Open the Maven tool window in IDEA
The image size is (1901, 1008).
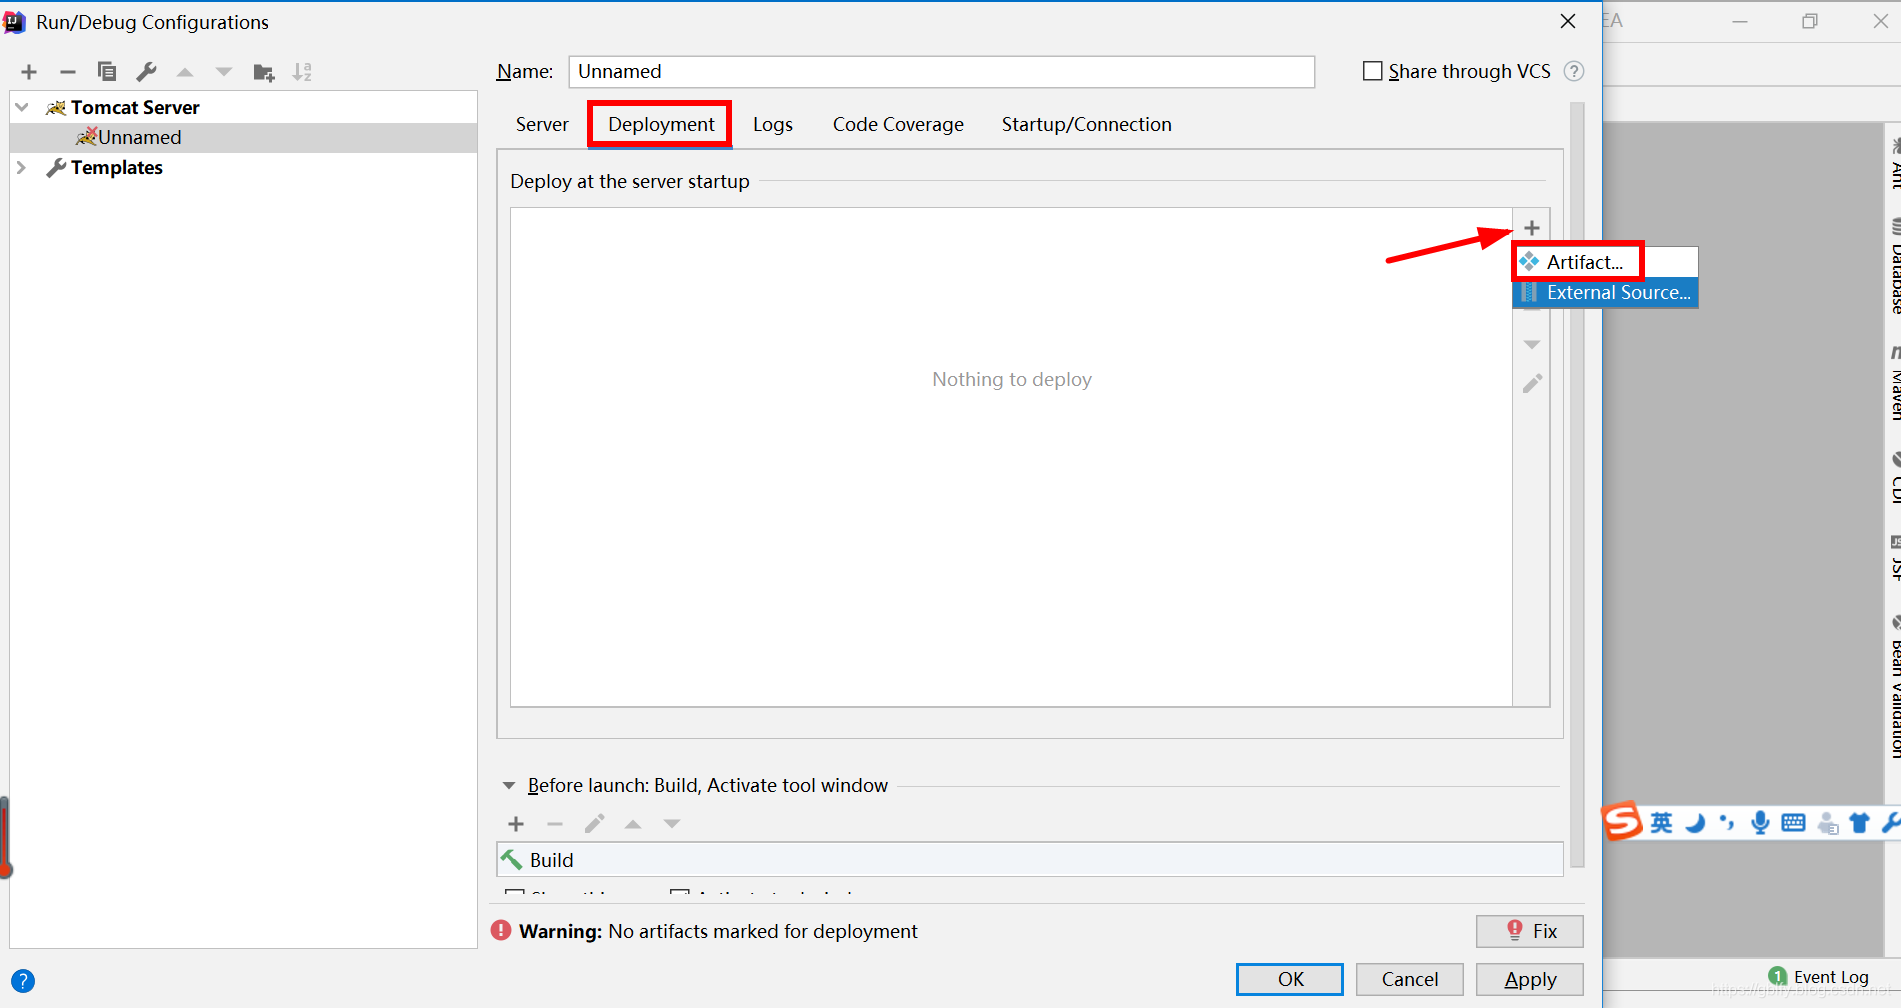pos(1894,383)
